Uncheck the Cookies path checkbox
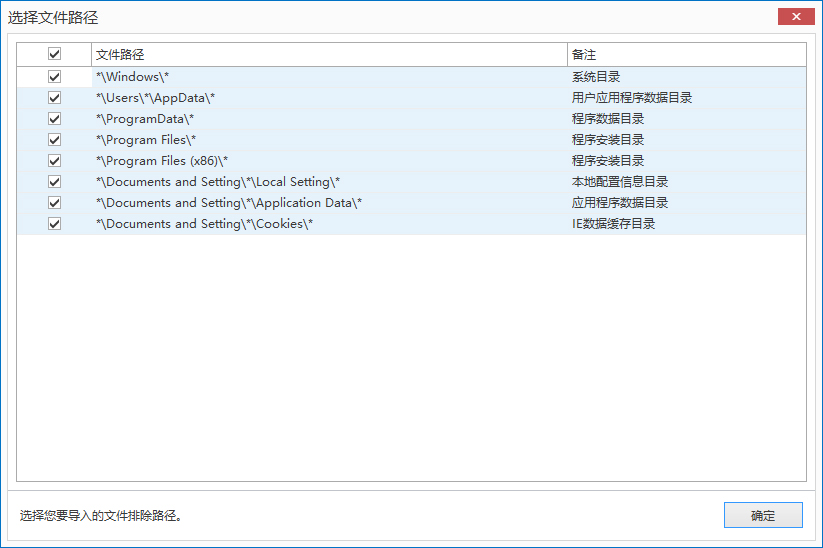Screen dimensions: 823x548 pyautogui.click(x=54, y=224)
